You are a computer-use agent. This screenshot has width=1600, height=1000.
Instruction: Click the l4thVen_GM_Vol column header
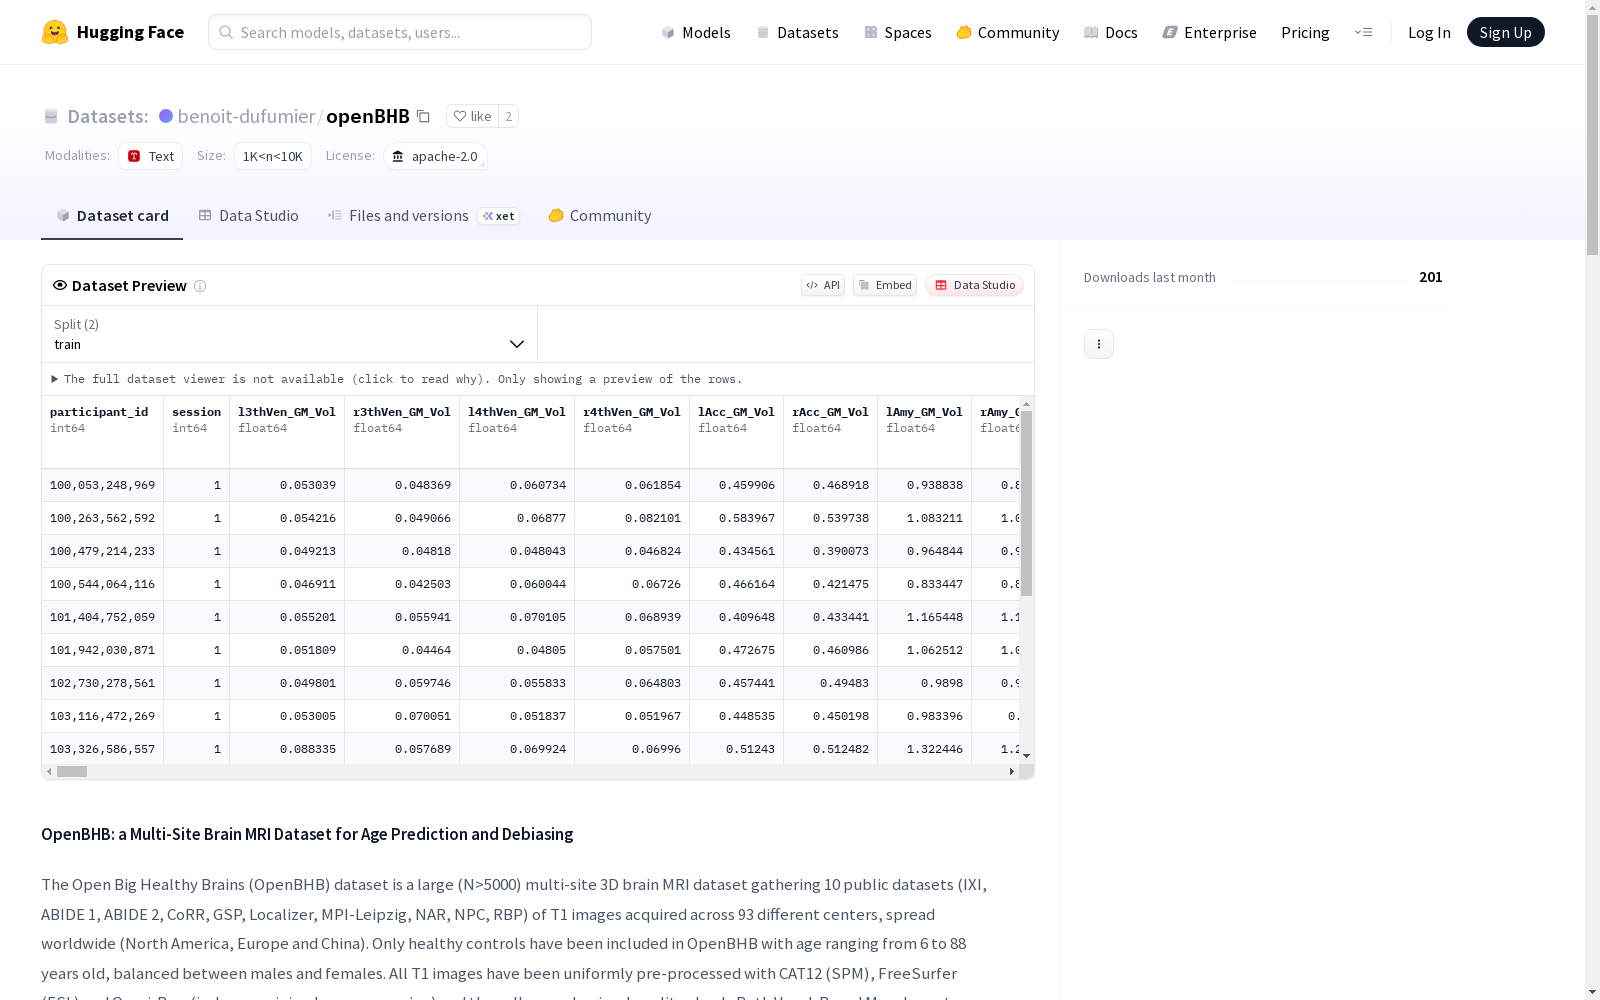[517, 432]
